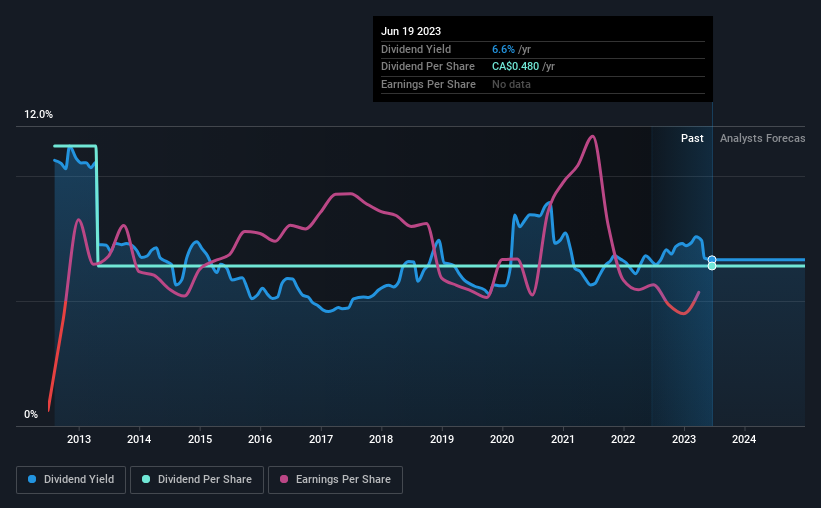Click the No data earnings value
The height and width of the screenshot is (508, 821).
pyautogui.click(x=511, y=84)
